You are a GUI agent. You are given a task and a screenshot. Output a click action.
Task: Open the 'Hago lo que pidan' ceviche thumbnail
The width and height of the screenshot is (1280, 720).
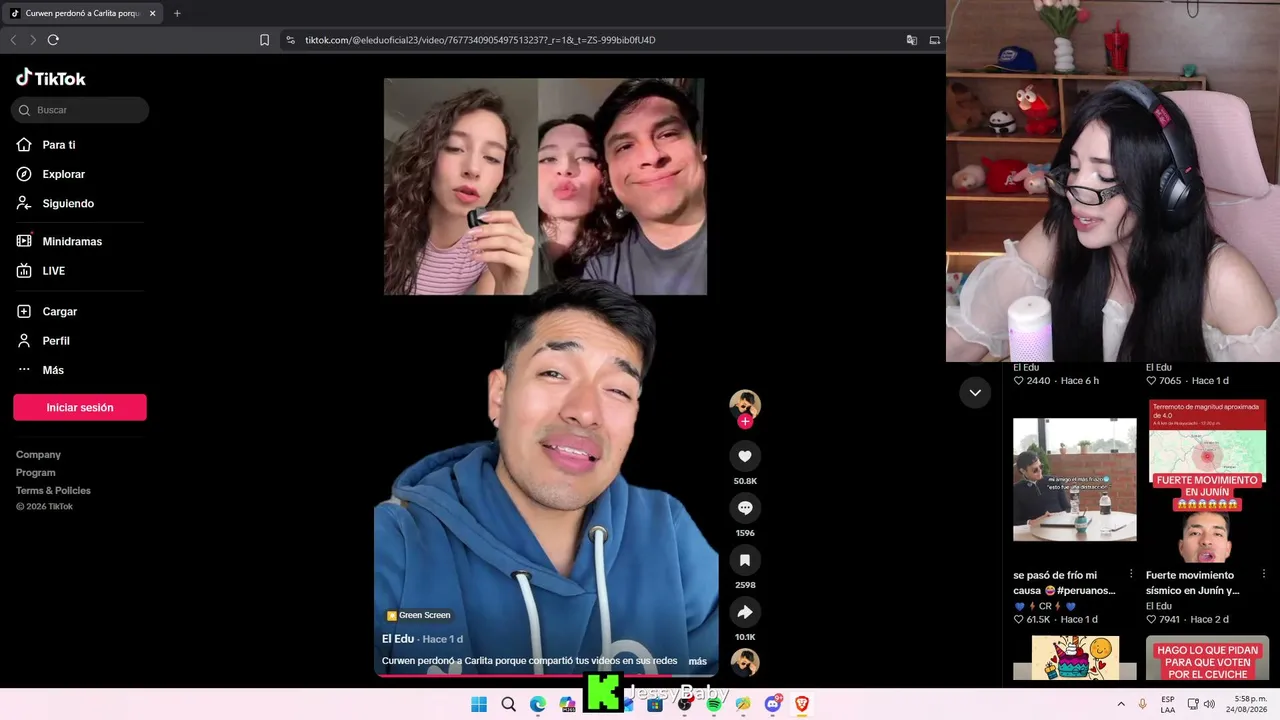(x=1208, y=659)
